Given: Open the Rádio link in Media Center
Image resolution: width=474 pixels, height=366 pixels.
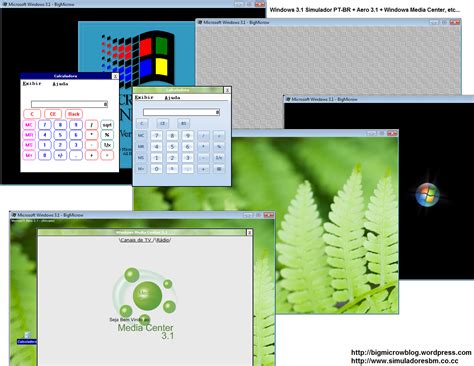Looking at the screenshot, I should (163, 240).
